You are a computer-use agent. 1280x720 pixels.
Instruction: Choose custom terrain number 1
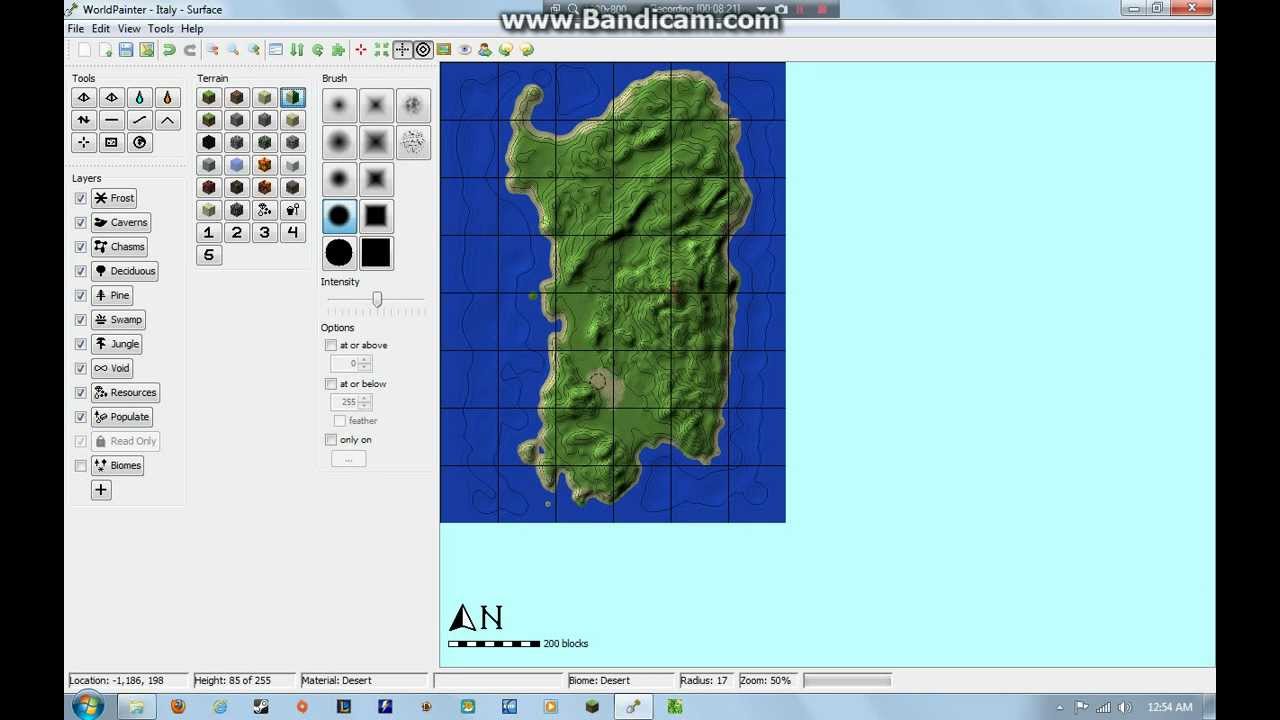208,232
